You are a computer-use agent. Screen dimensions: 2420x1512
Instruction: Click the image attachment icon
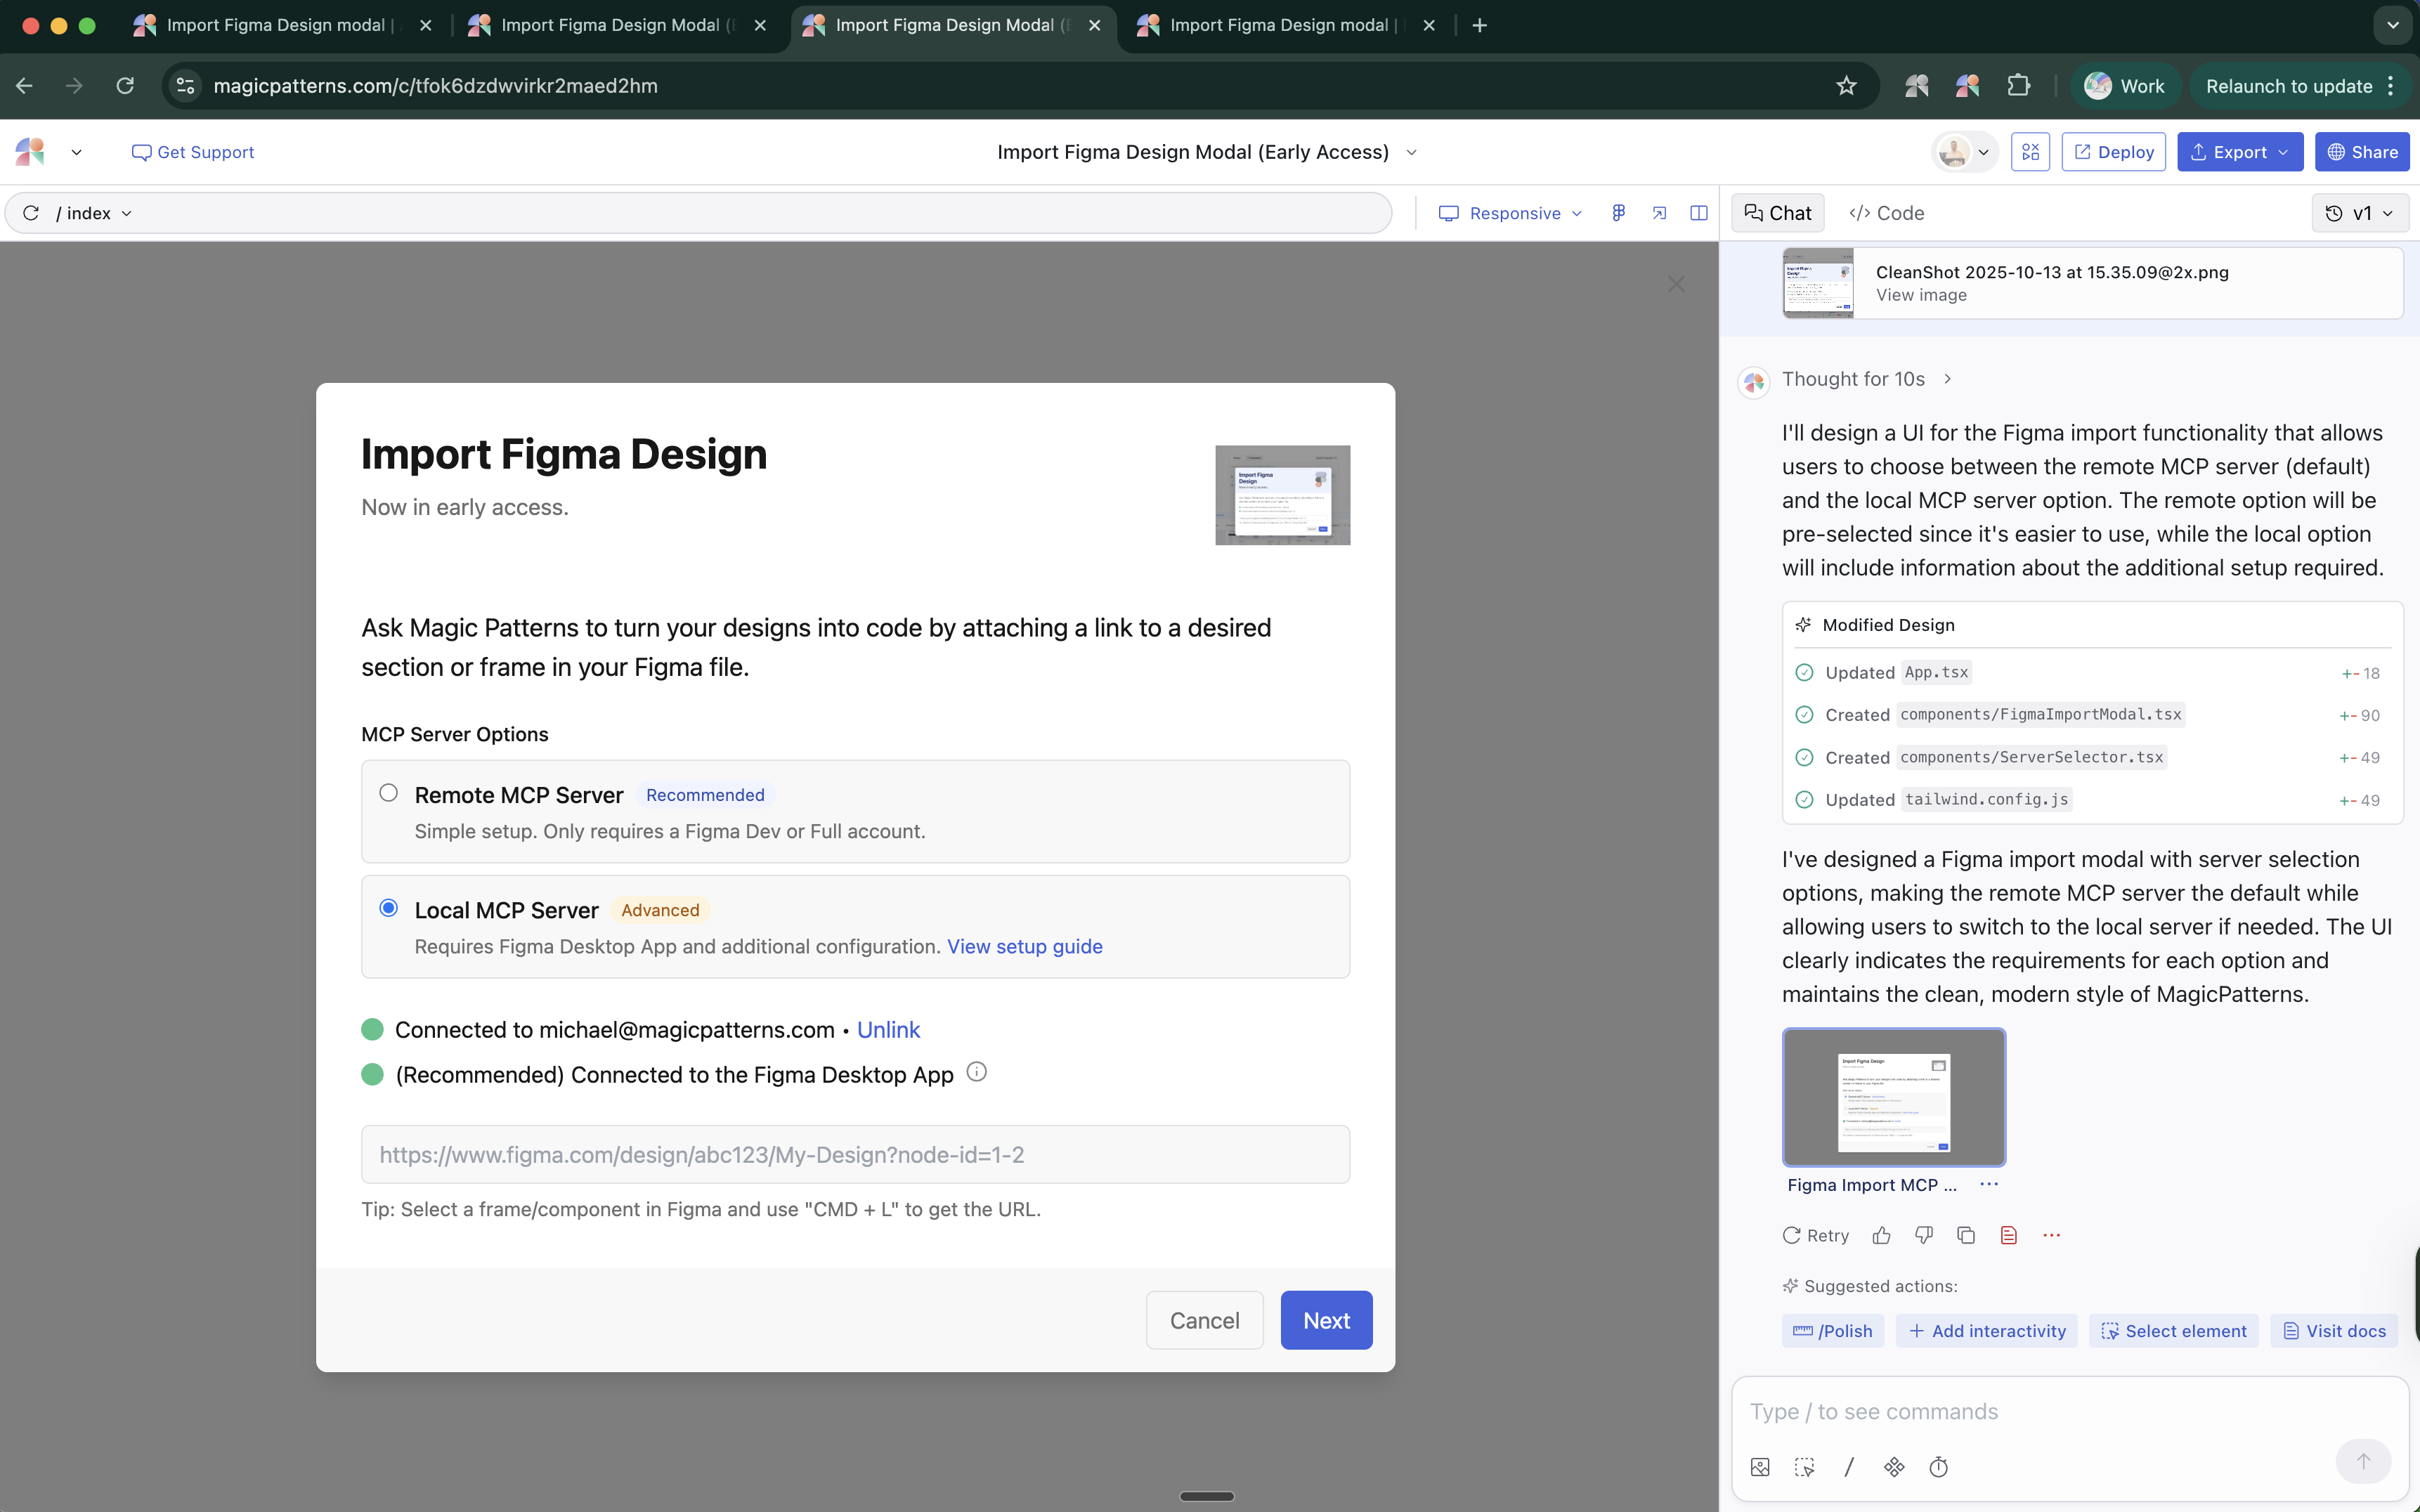coord(1760,1466)
